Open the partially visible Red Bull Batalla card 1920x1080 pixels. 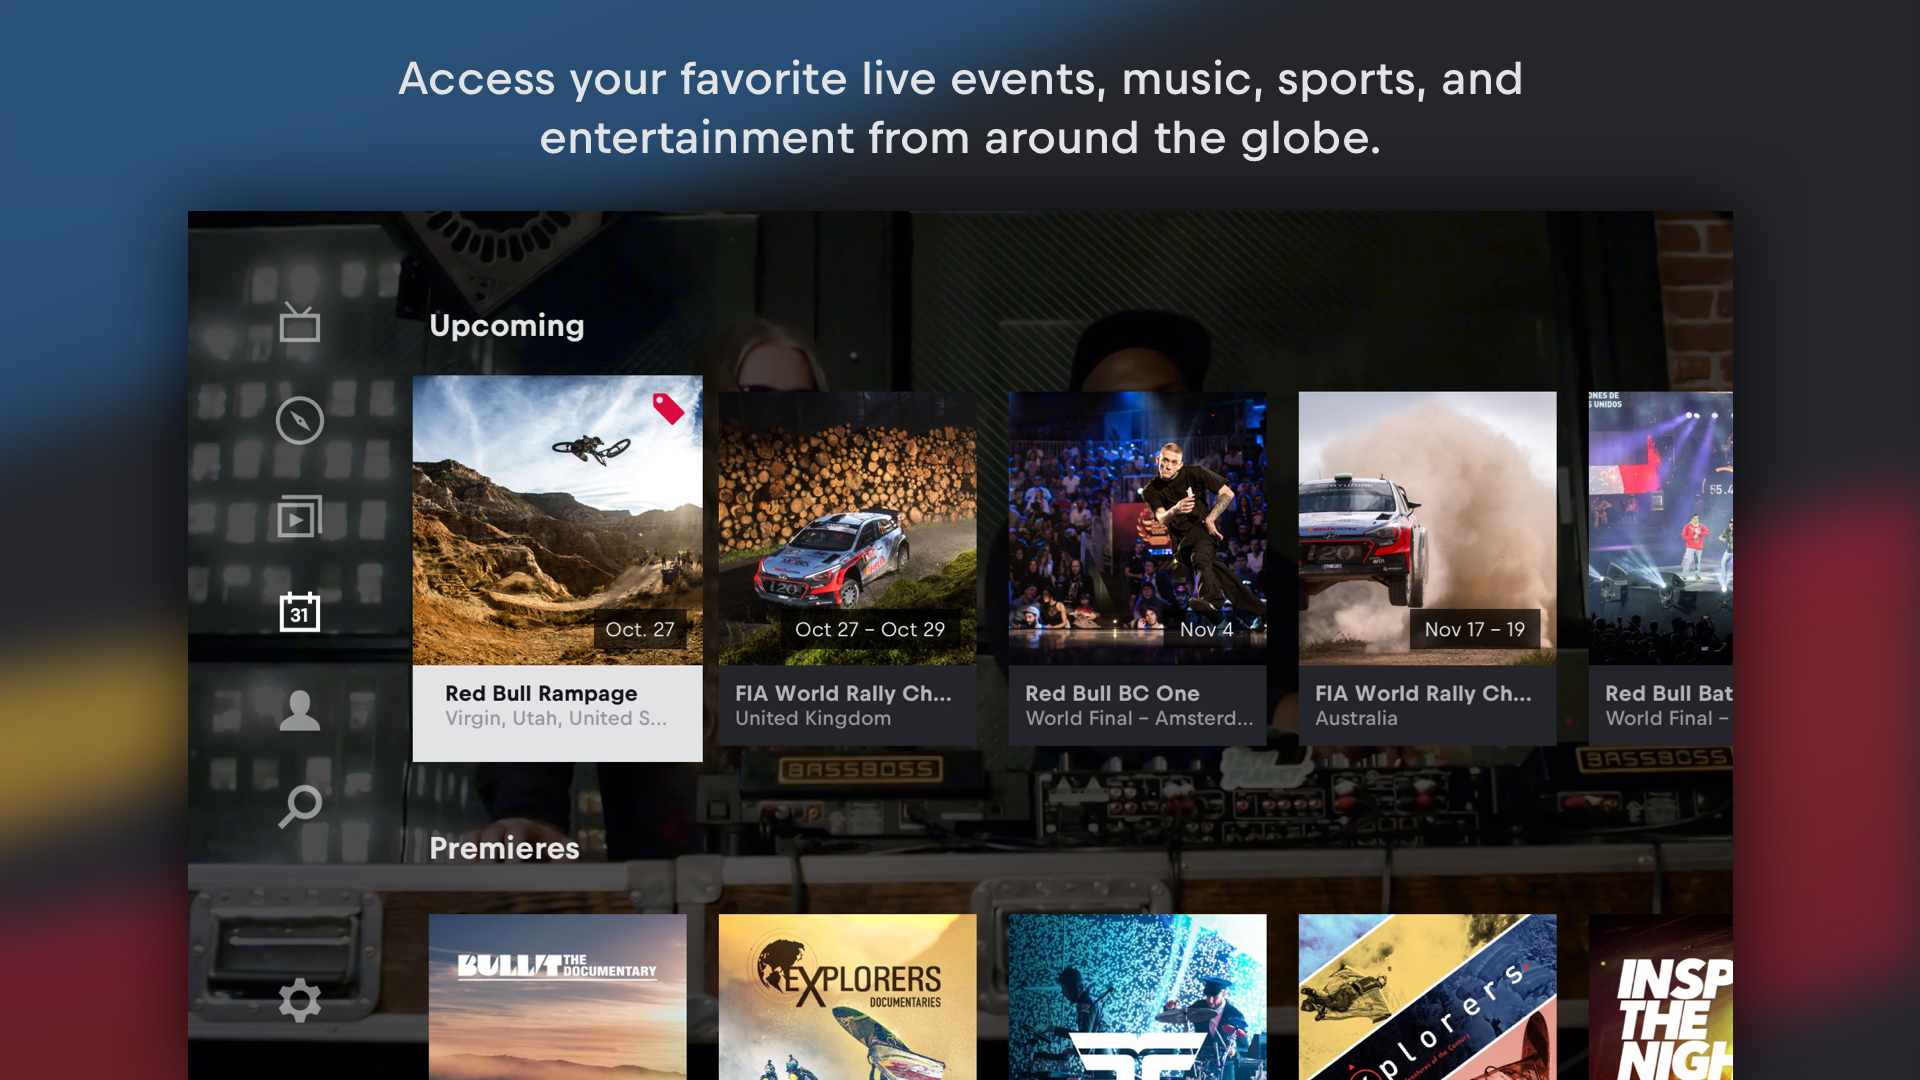[1660, 568]
